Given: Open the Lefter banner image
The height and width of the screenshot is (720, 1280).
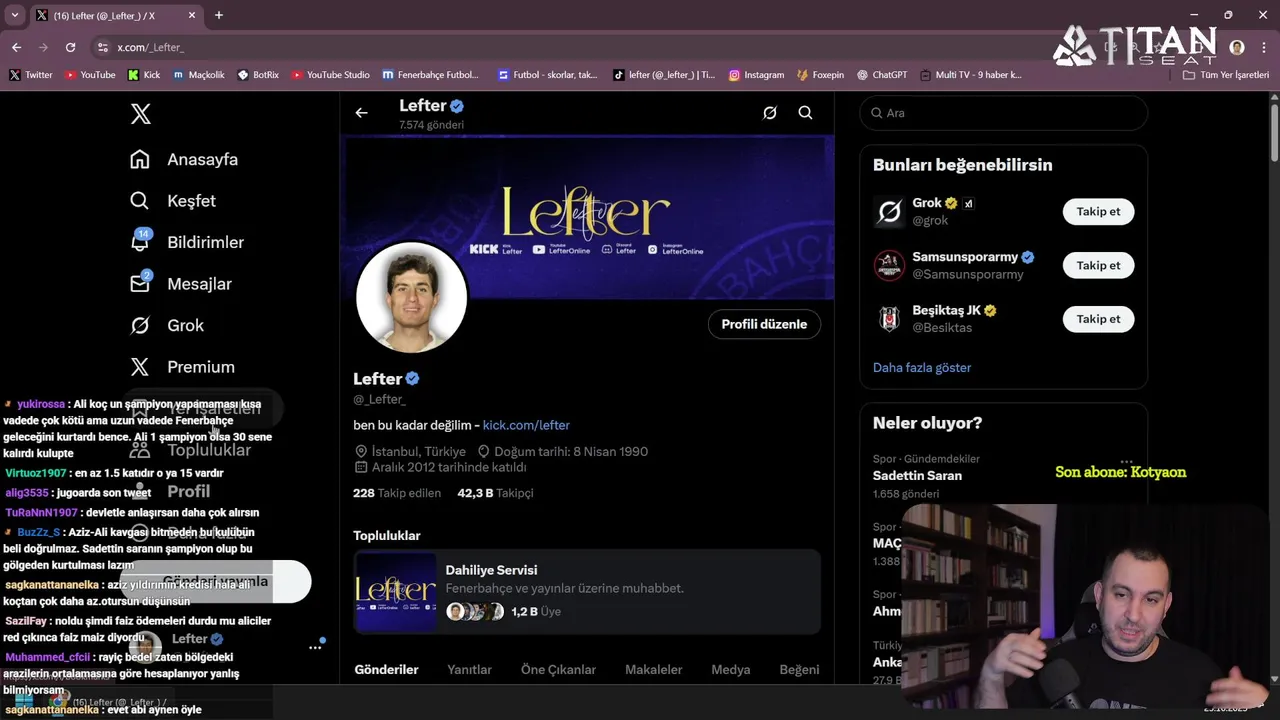Looking at the screenshot, I should pos(587,217).
